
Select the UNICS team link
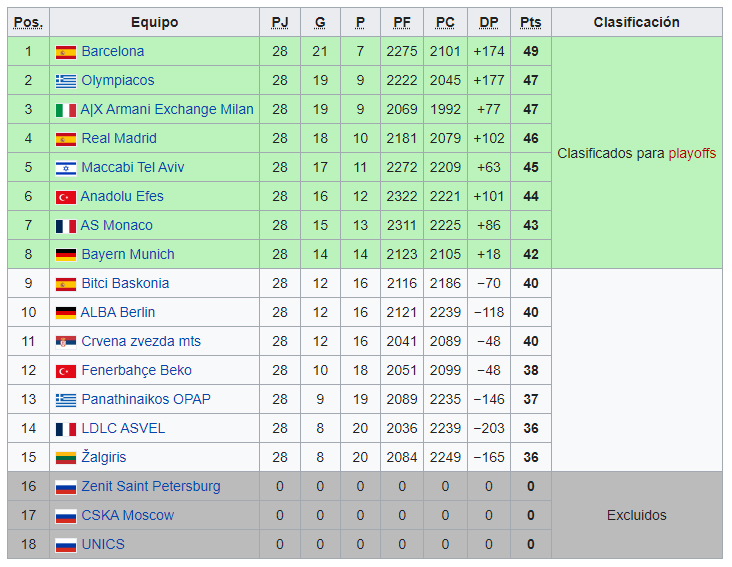[103, 545]
